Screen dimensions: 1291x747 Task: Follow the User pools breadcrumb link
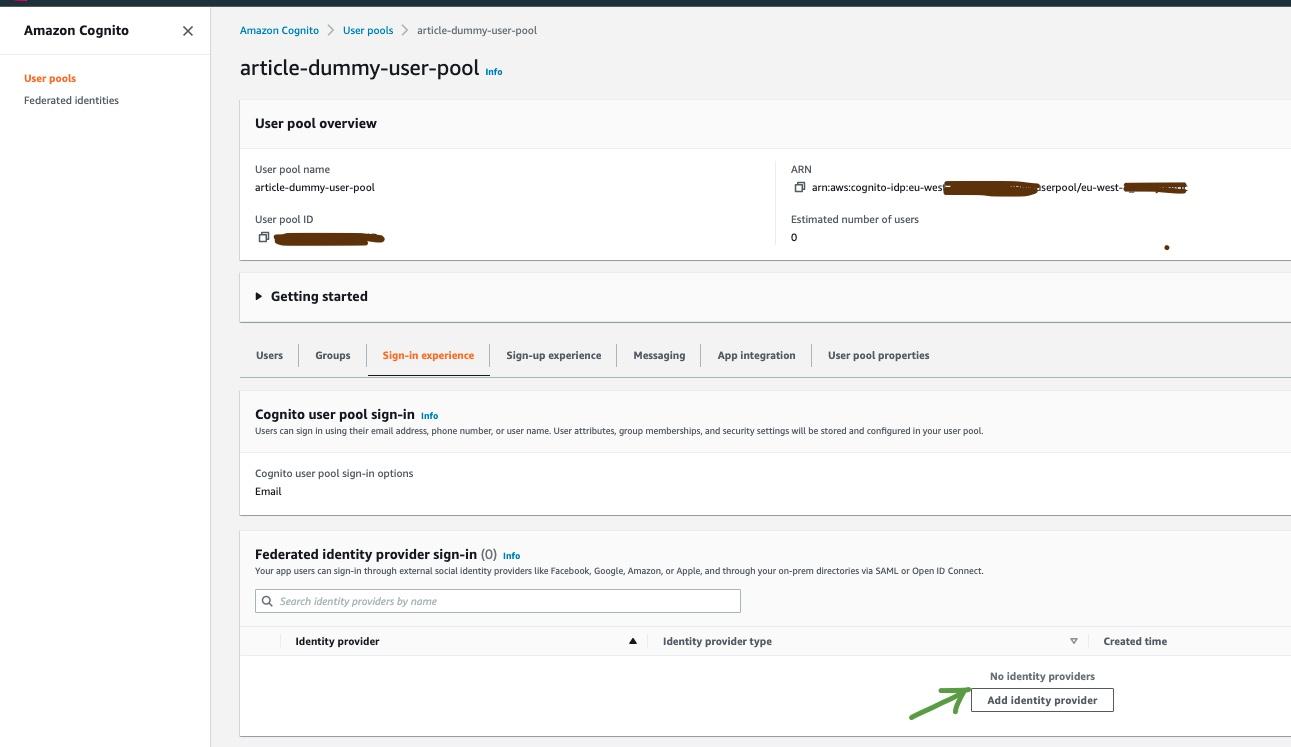pyautogui.click(x=368, y=30)
